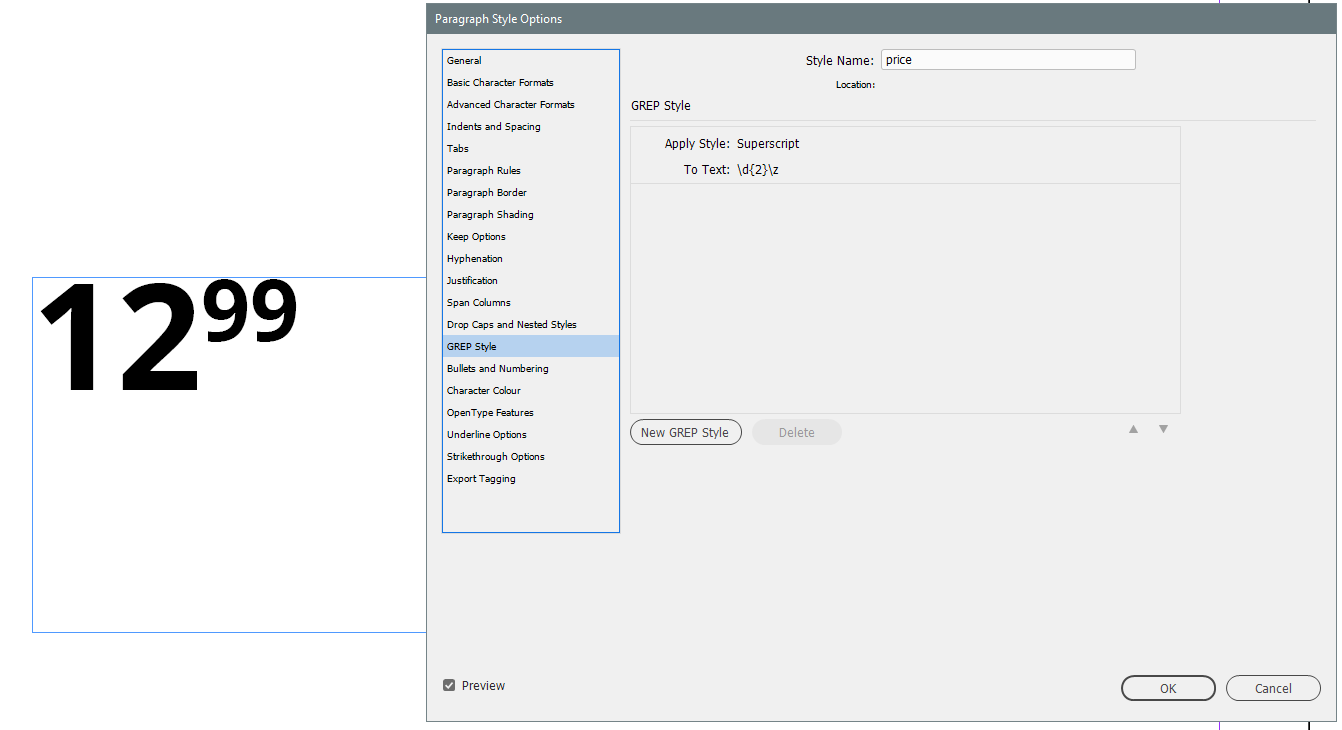Screen dimensions: 1342x730
Task: Switch to Drop Caps and Nested Styles
Action: point(511,325)
